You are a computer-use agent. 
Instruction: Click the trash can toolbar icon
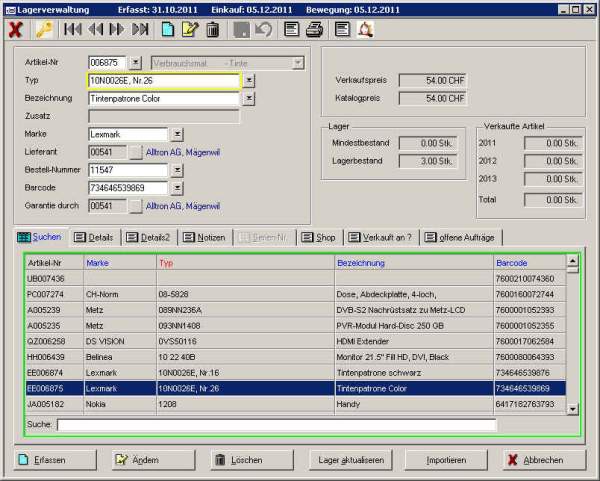click(212, 29)
